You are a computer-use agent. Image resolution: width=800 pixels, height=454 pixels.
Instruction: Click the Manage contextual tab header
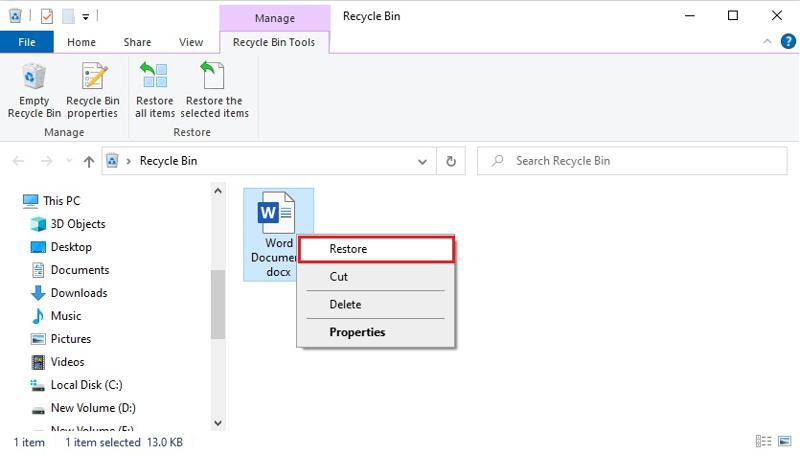coord(274,18)
